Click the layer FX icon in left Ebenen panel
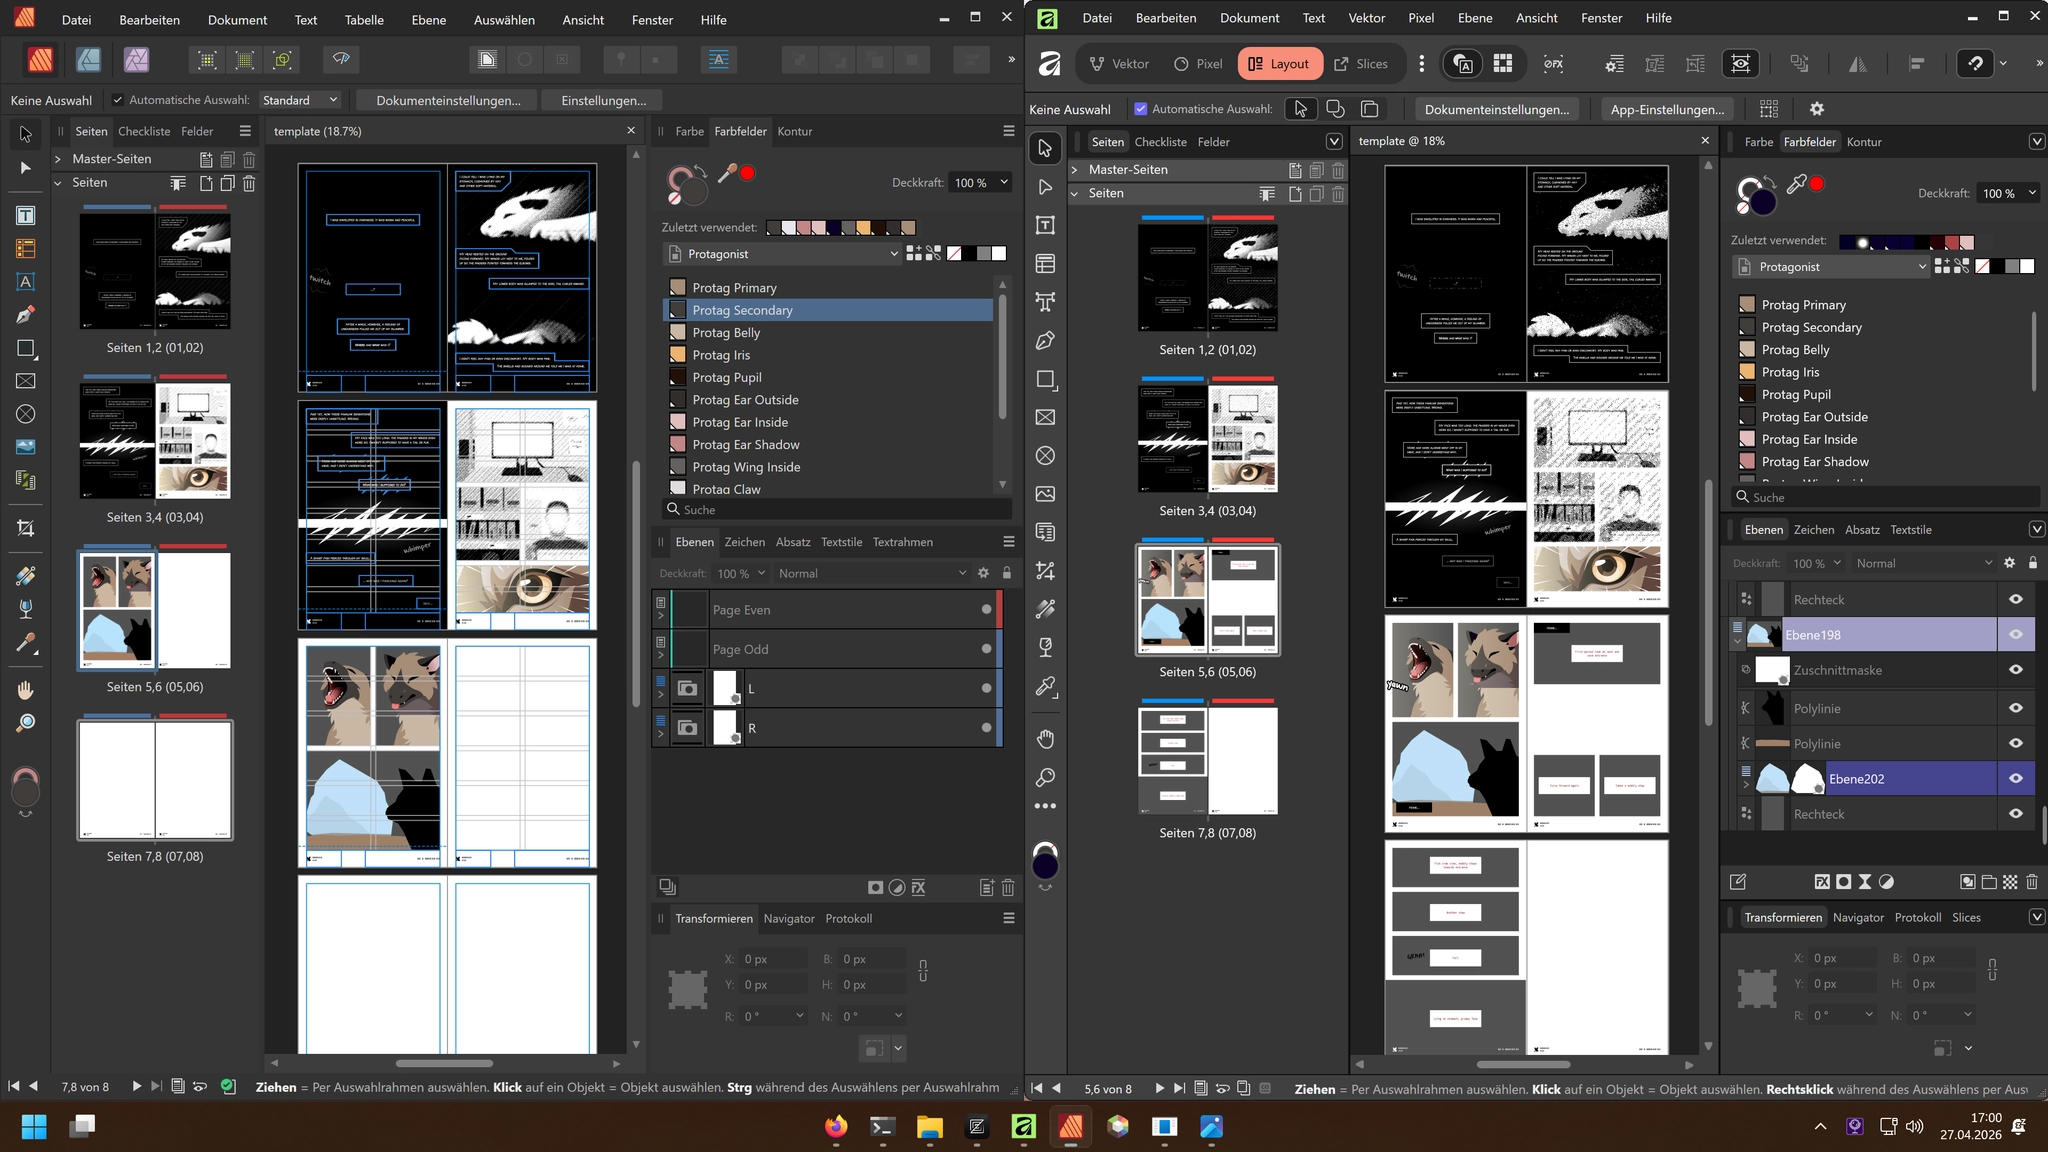This screenshot has height=1152, width=2048. tap(918, 887)
